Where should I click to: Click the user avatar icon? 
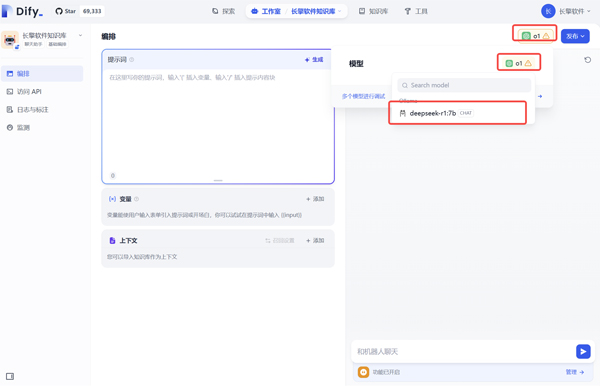[x=548, y=11]
